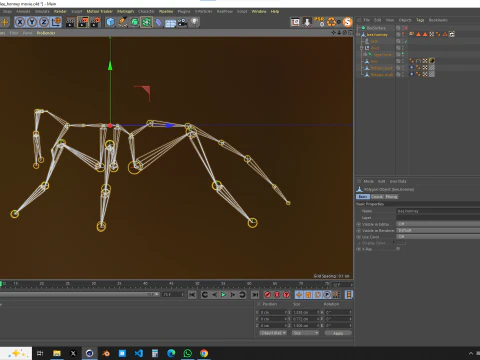The width and height of the screenshot is (480, 360).
Task: Add a light object
Action: pyautogui.click(x=194, y=22)
